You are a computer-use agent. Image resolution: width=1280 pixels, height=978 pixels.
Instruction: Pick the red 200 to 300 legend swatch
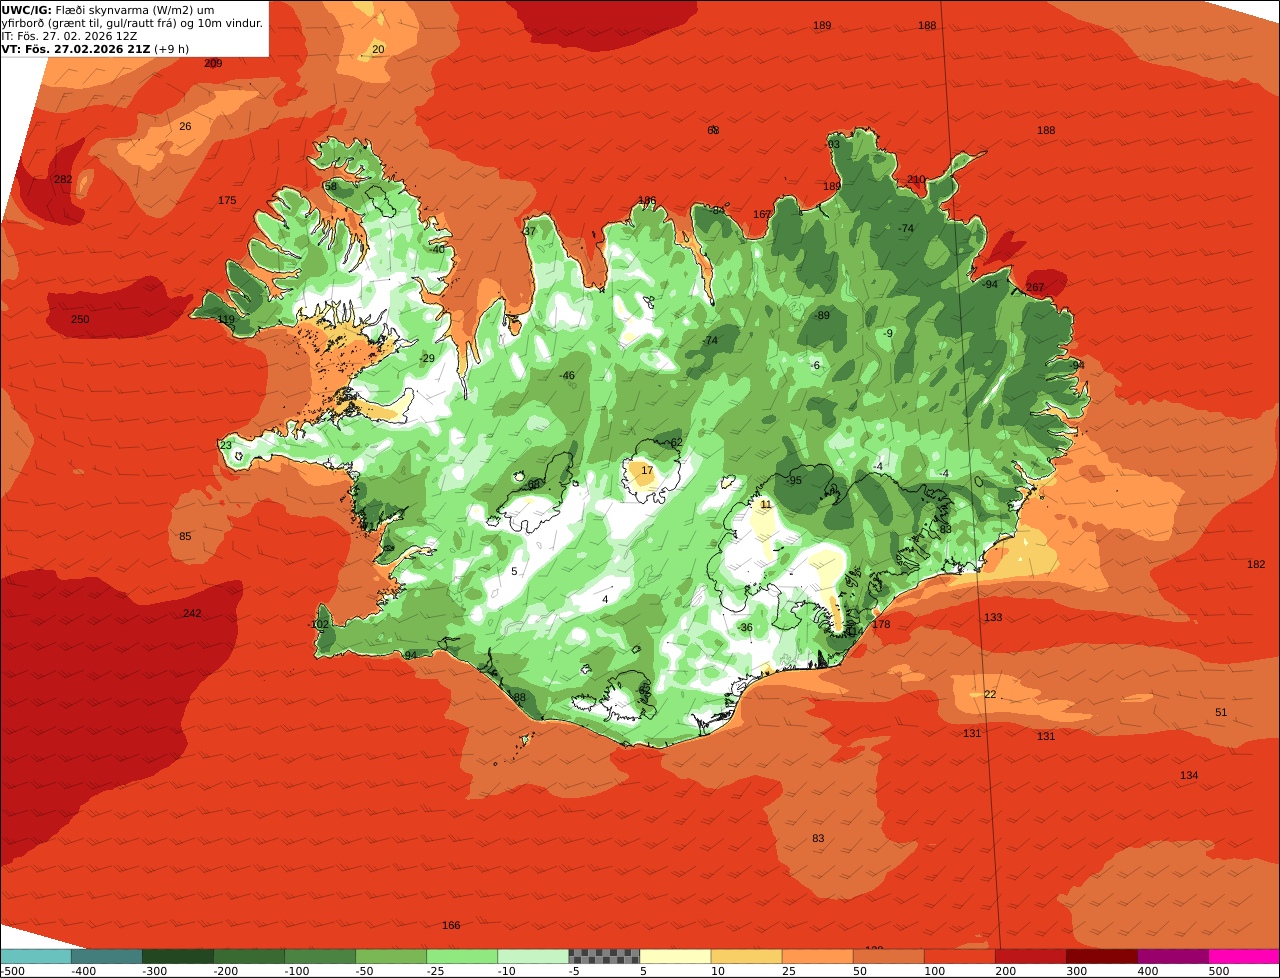coord(1030,956)
